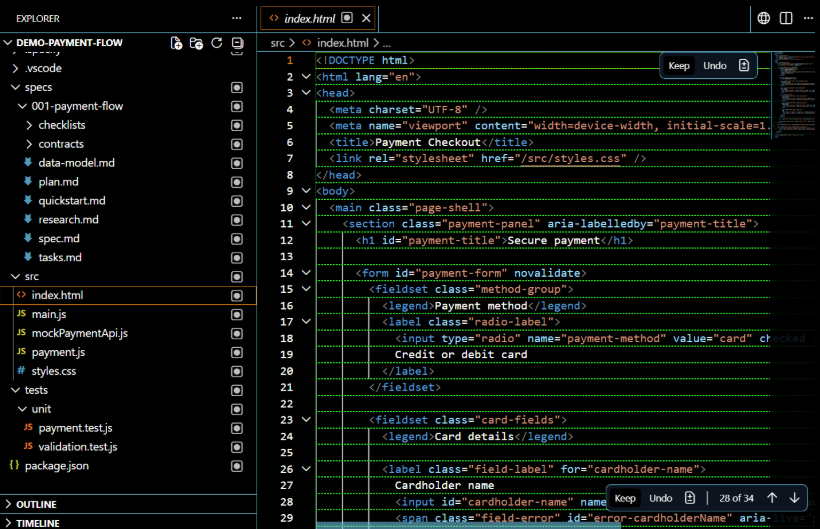Click line number 12 in the gutter
The width and height of the screenshot is (820, 529).
click(x=287, y=240)
